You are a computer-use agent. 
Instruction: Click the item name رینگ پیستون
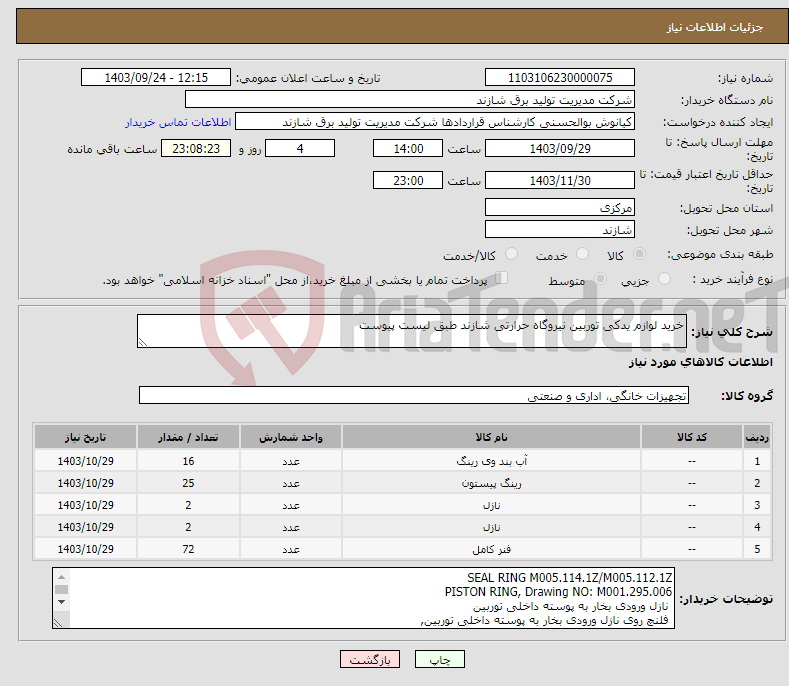[x=491, y=483]
